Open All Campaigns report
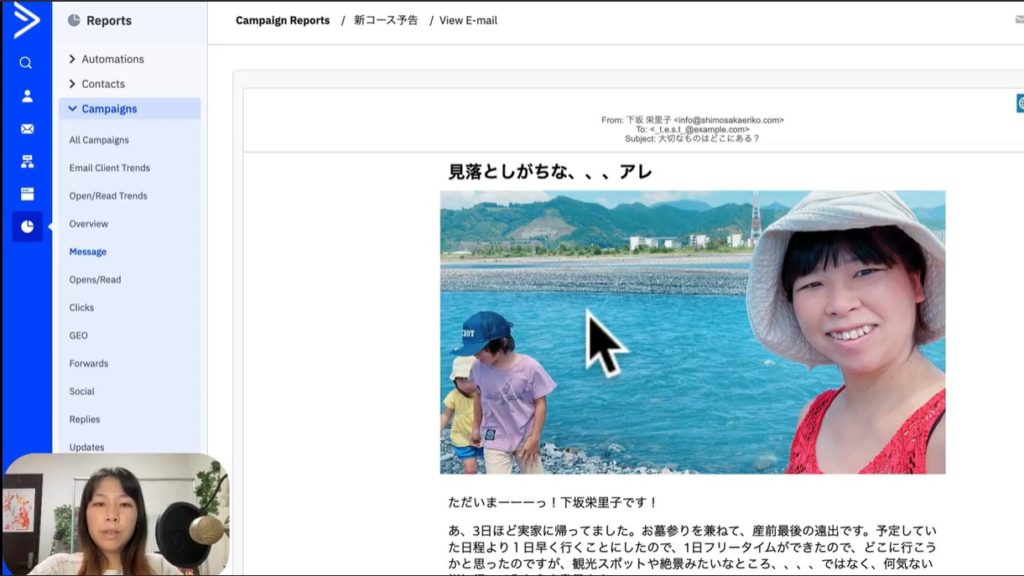Screen dimensions: 1024x576 [x=99, y=140]
